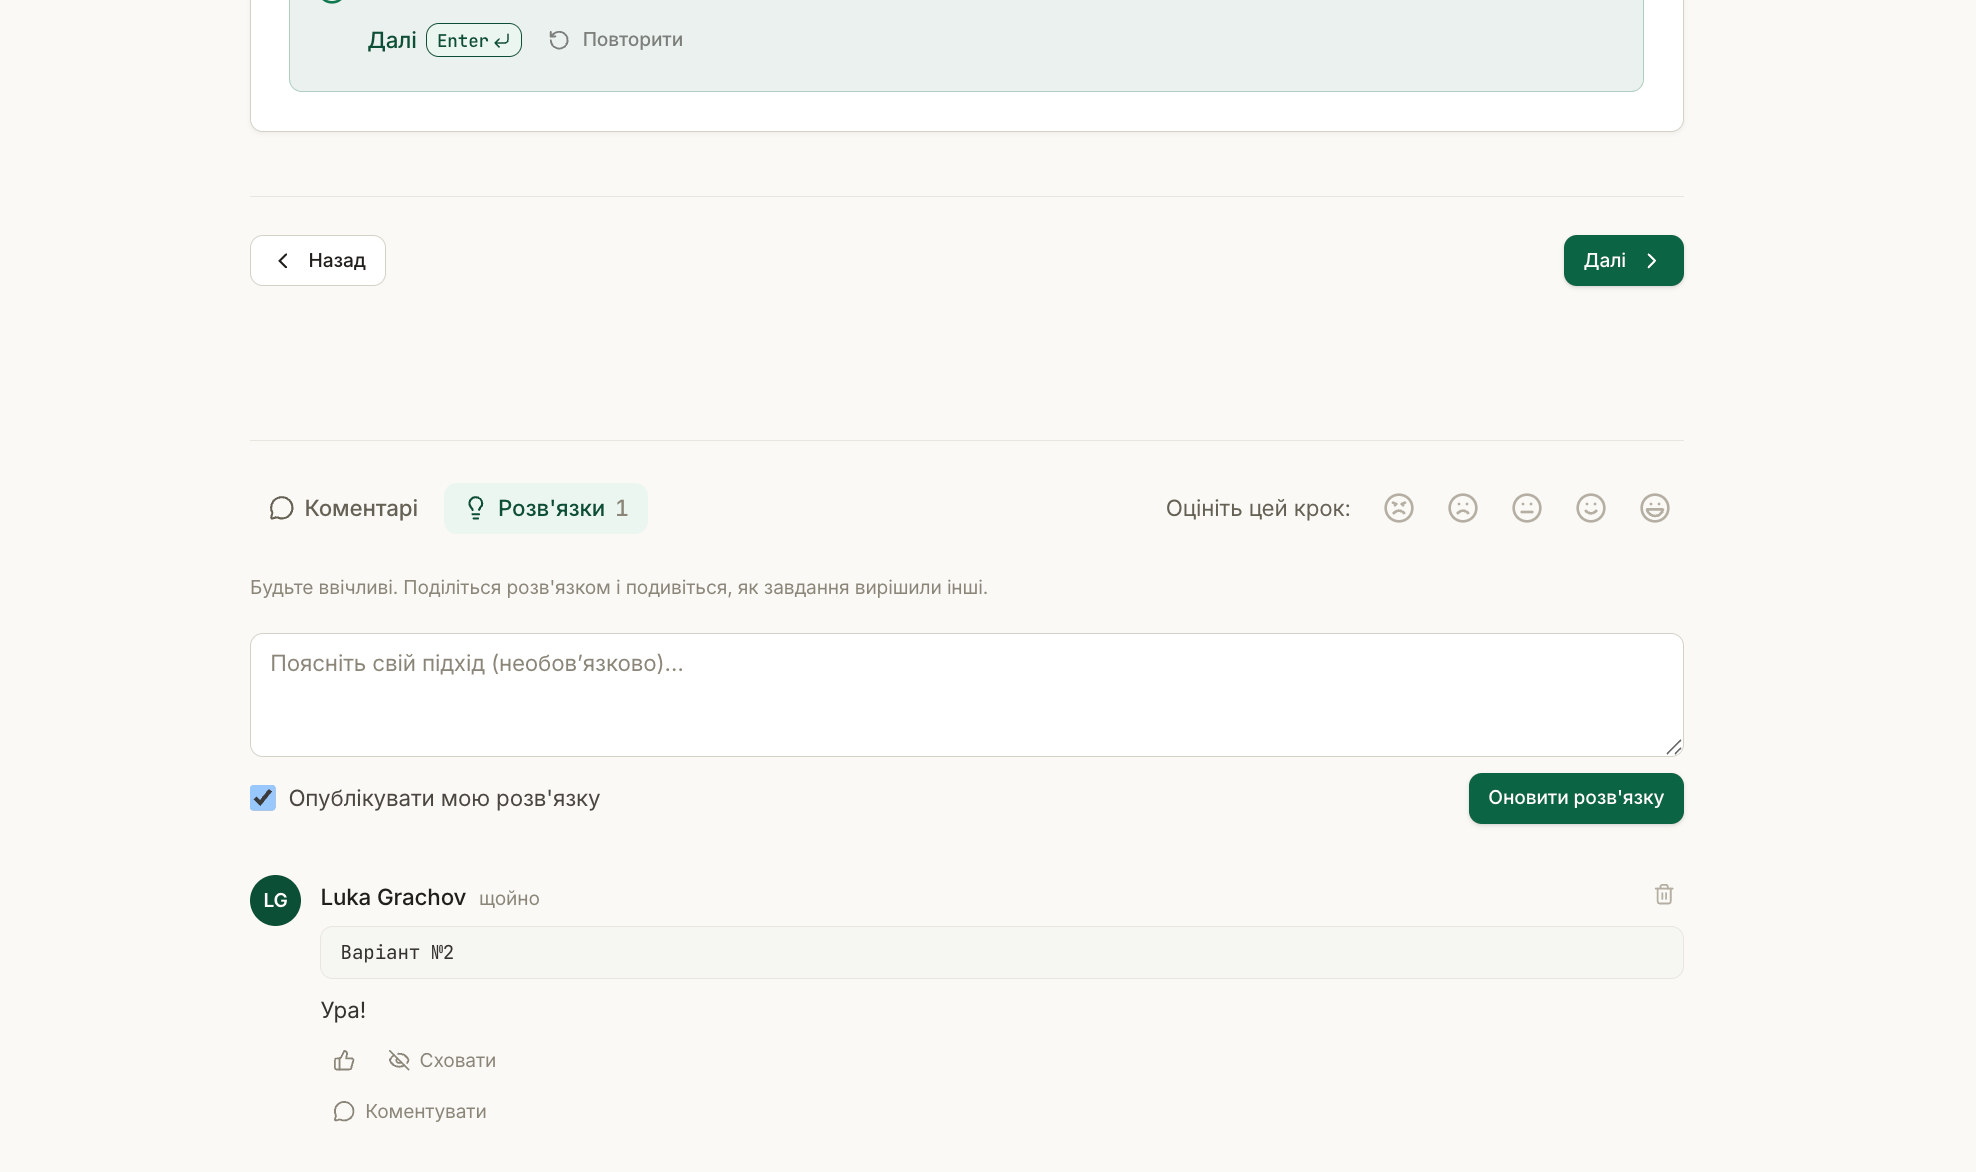Rate step with the smiling face icon
Screen dimensions: 1976x1172
pos(1591,508)
